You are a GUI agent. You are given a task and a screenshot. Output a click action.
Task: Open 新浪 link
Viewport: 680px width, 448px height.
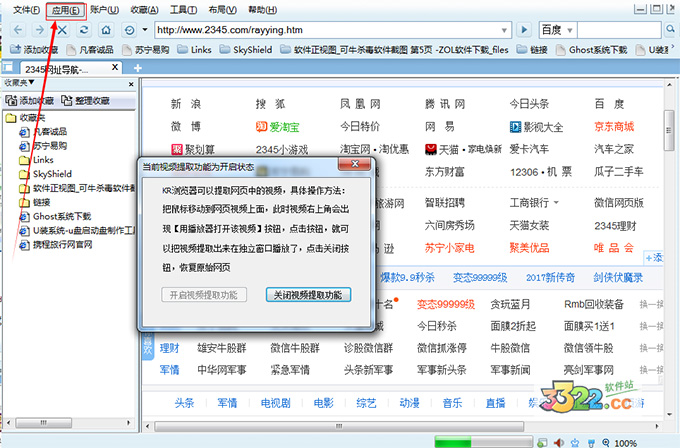[x=186, y=104]
